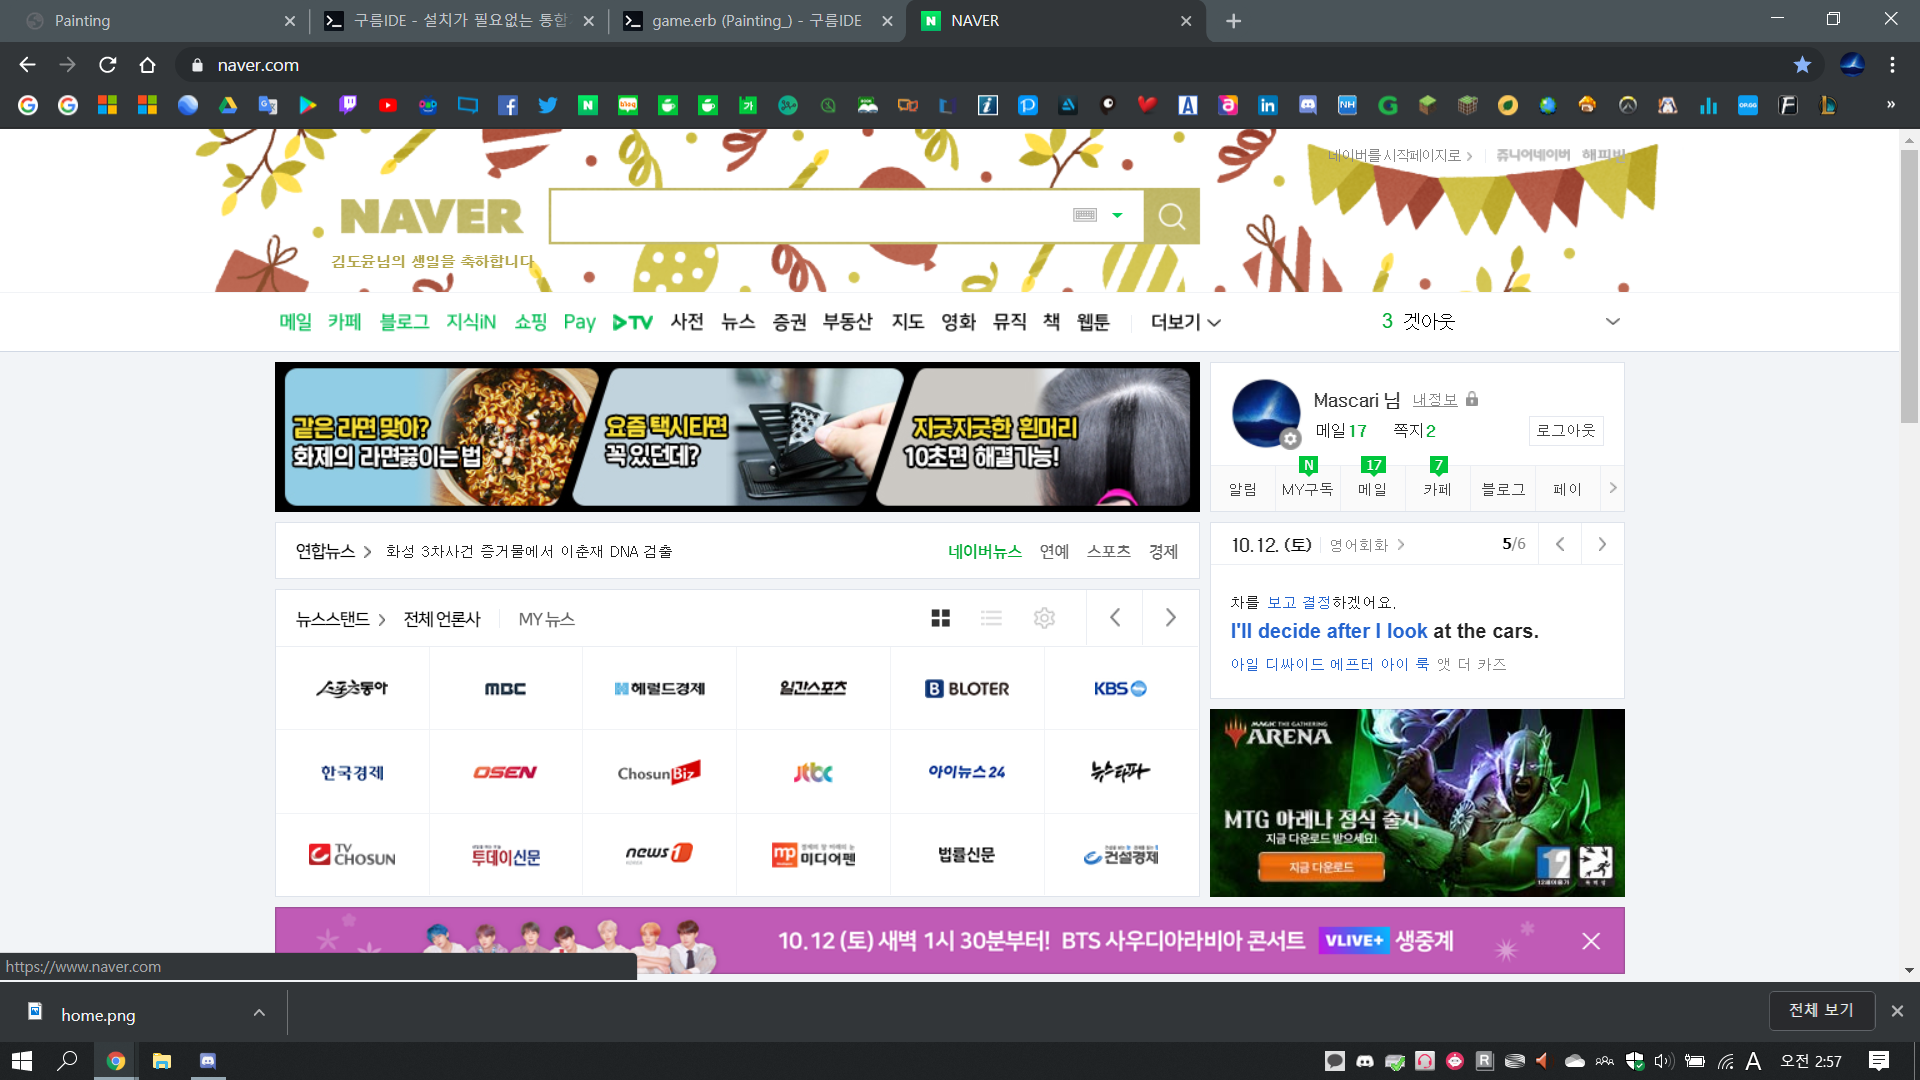Open 내정보 account link
This screenshot has height=1080, width=1920.
click(x=1435, y=399)
